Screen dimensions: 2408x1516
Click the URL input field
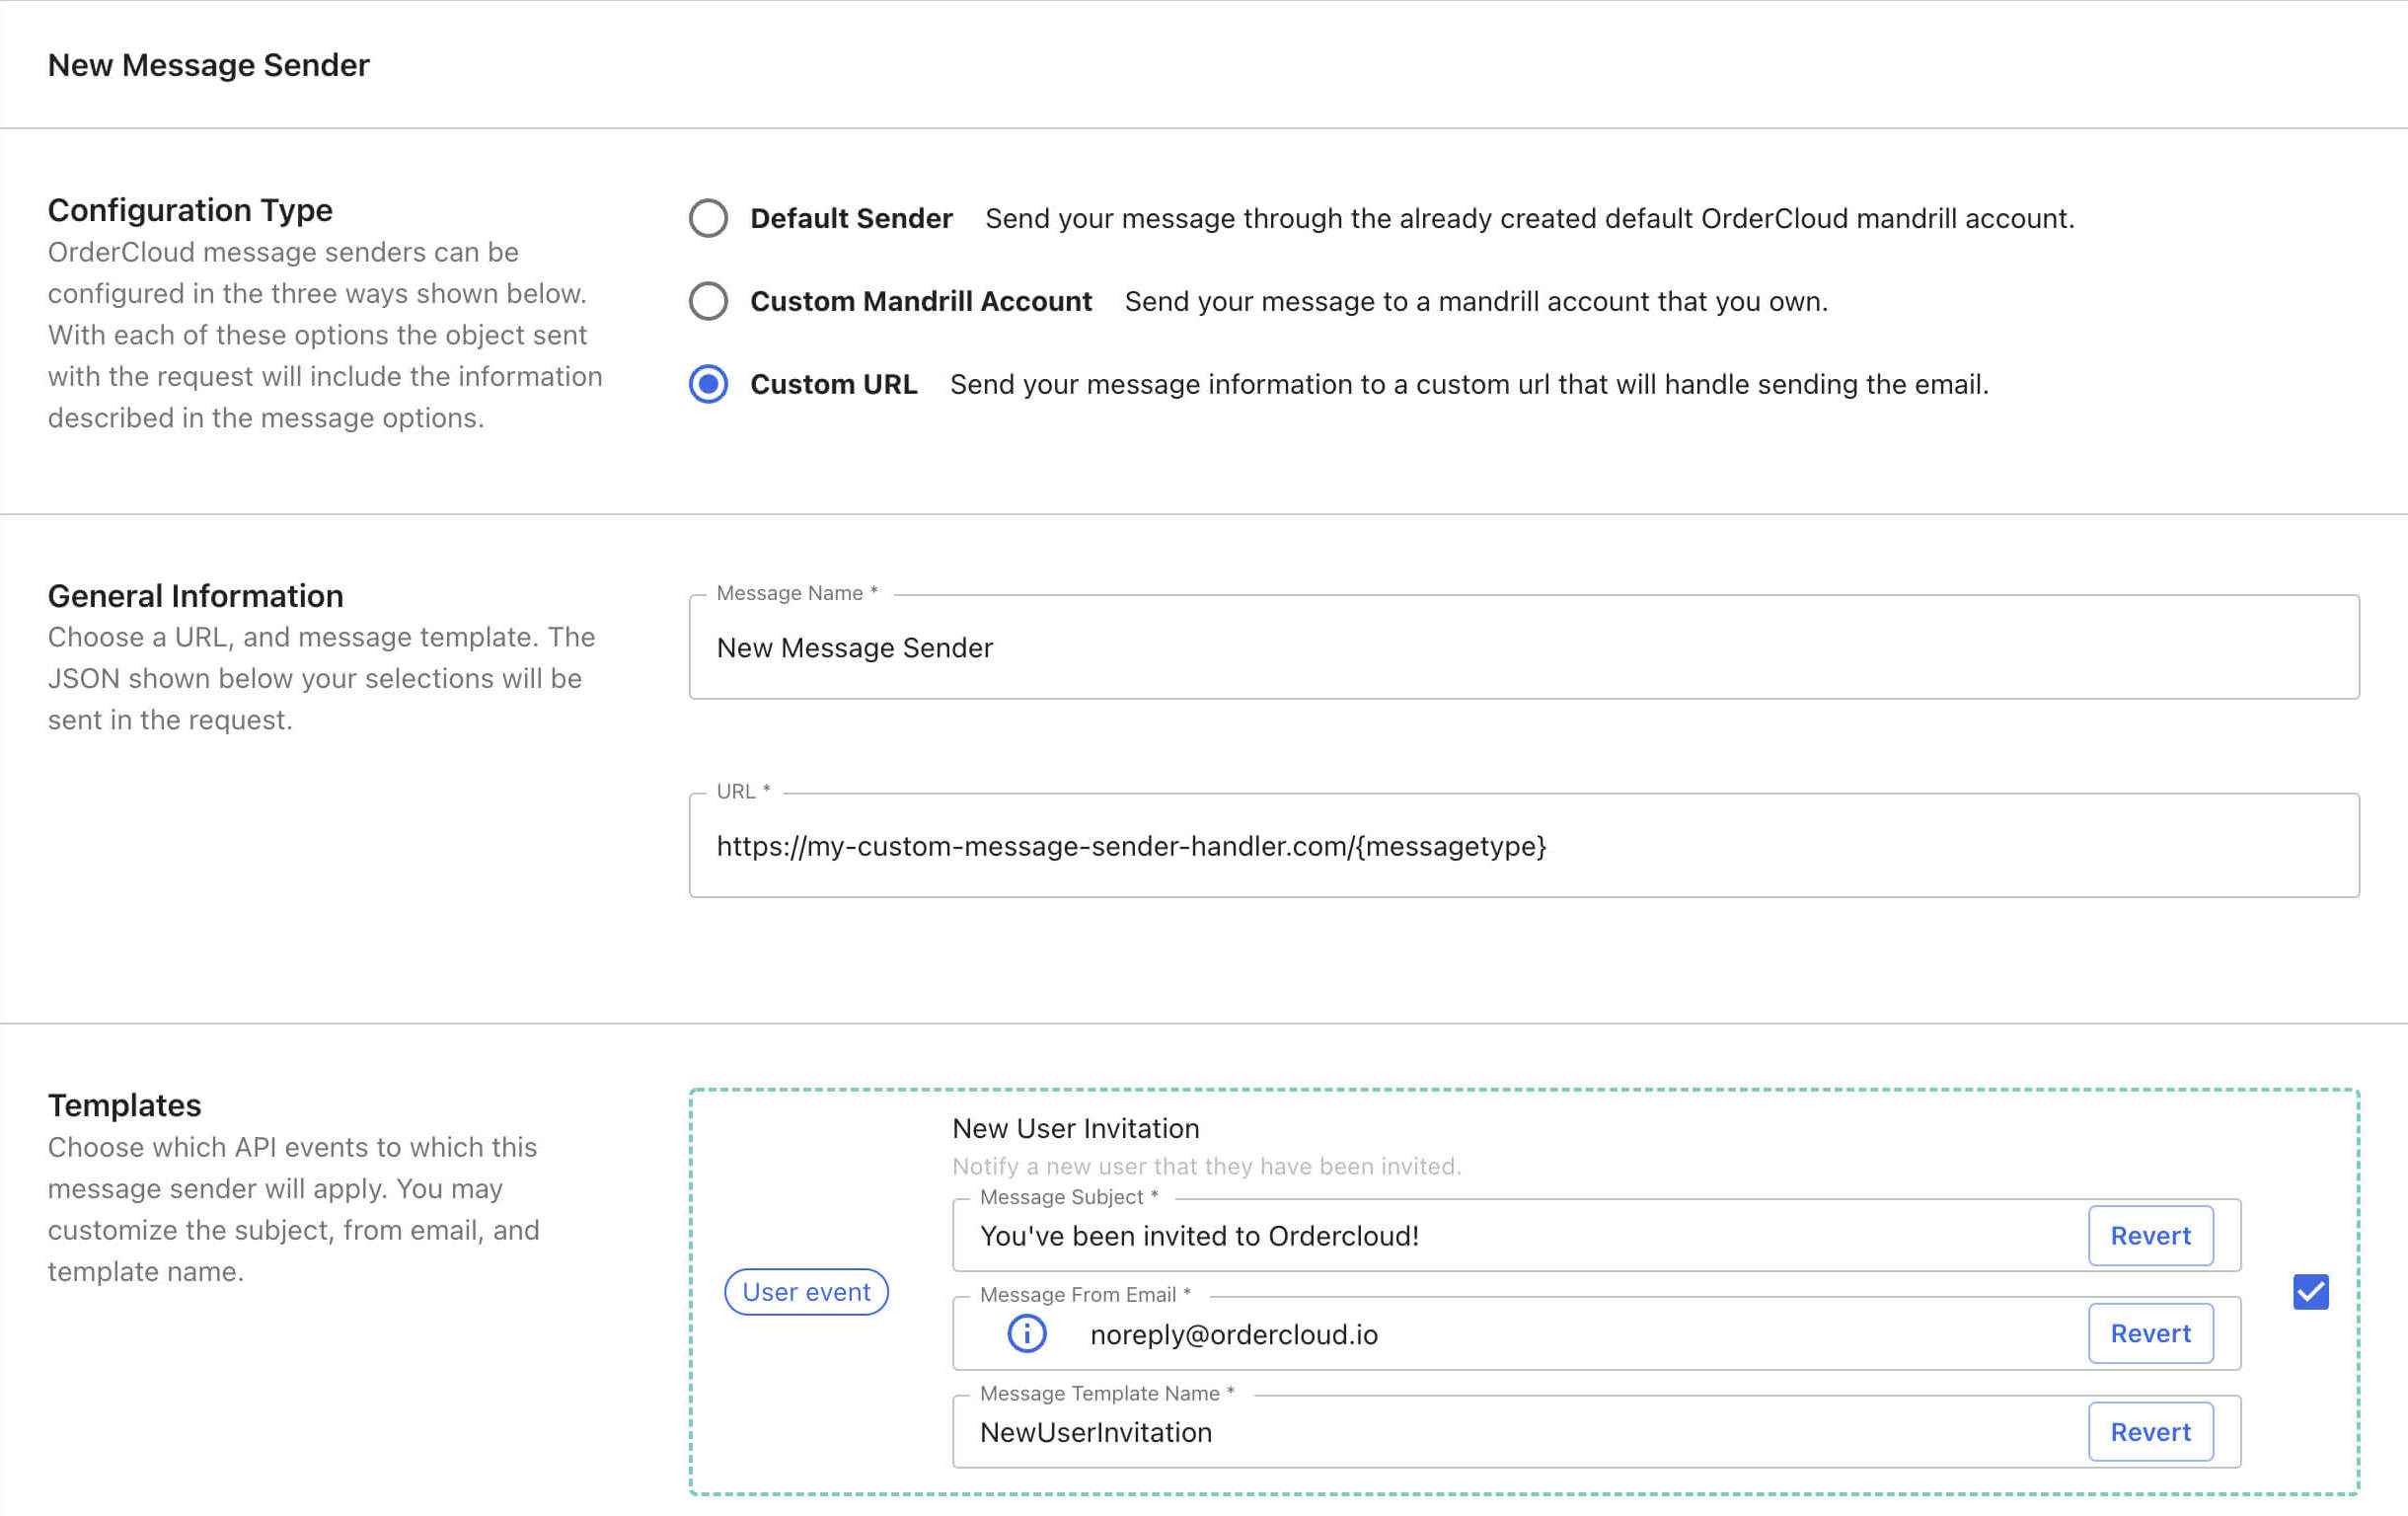coord(1524,845)
